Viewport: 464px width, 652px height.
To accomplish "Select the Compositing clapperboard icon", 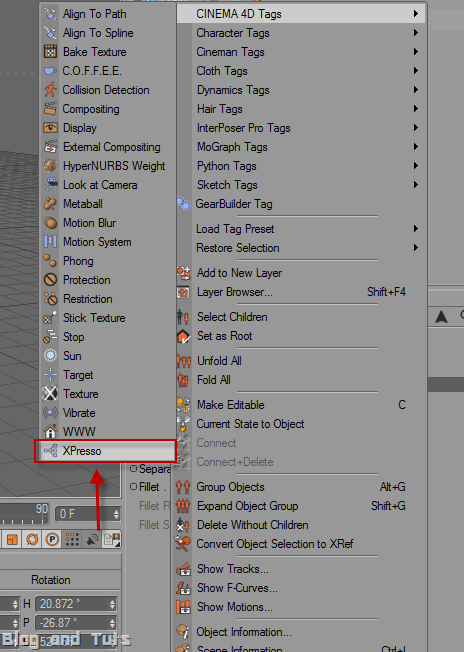I will pos(50,109).
